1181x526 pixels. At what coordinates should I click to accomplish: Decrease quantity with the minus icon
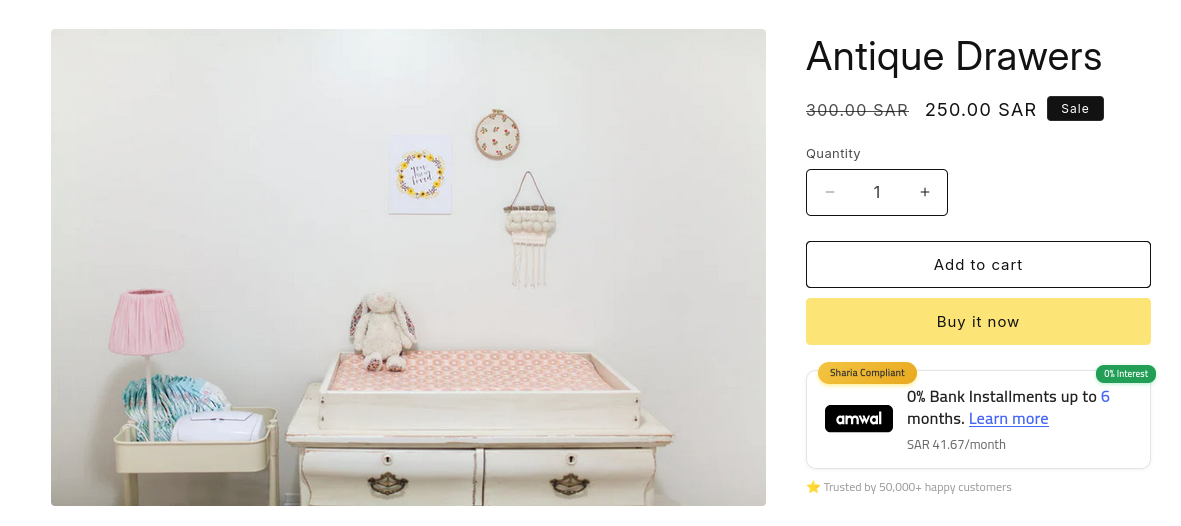pyautogui.click(x=830, y=192)
